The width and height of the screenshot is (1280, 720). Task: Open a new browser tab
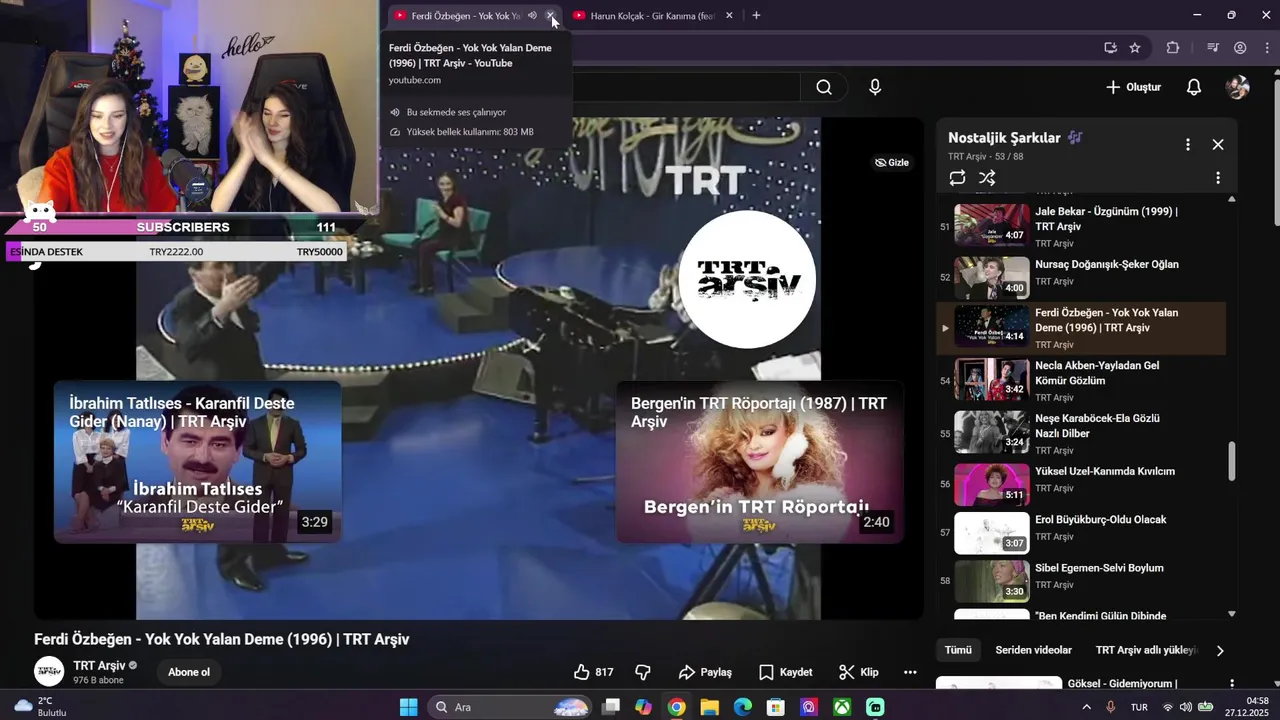[x=756, y=15]
